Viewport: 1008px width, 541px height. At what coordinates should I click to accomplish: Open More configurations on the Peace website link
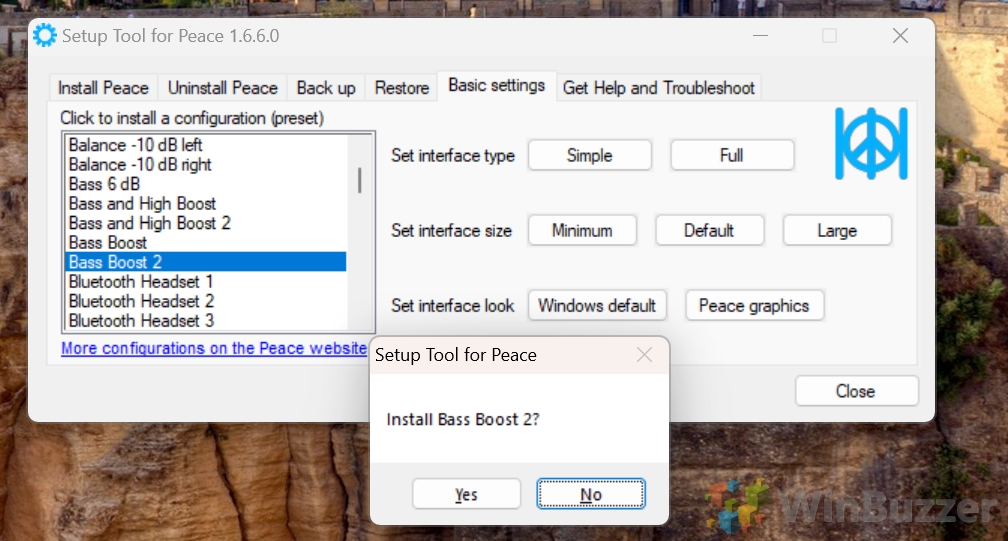pyautogui.click(x=214, y=348)
